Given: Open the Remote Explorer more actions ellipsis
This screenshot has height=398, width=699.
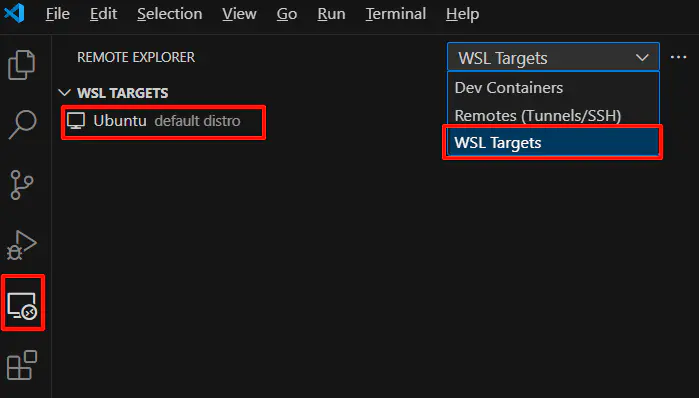Looking at the screenshot, I should pyautogui.click(x=678, y=57).
